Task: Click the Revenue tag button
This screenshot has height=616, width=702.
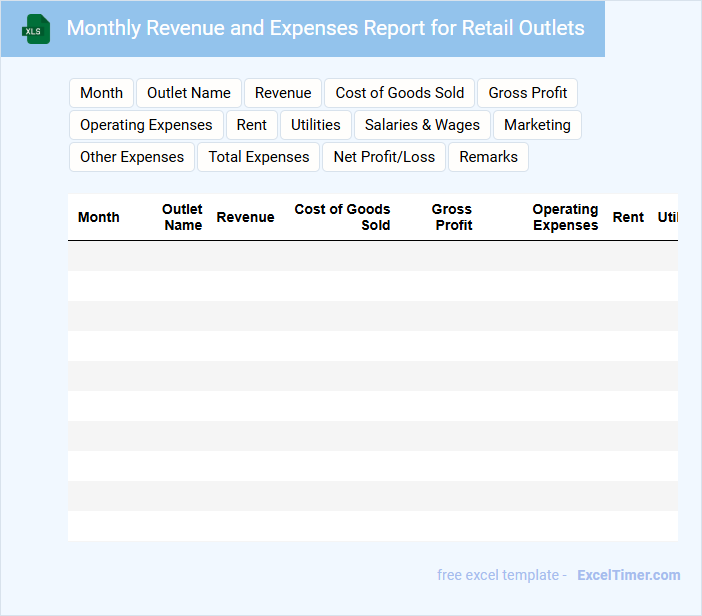Action: [x=283, y=93]
